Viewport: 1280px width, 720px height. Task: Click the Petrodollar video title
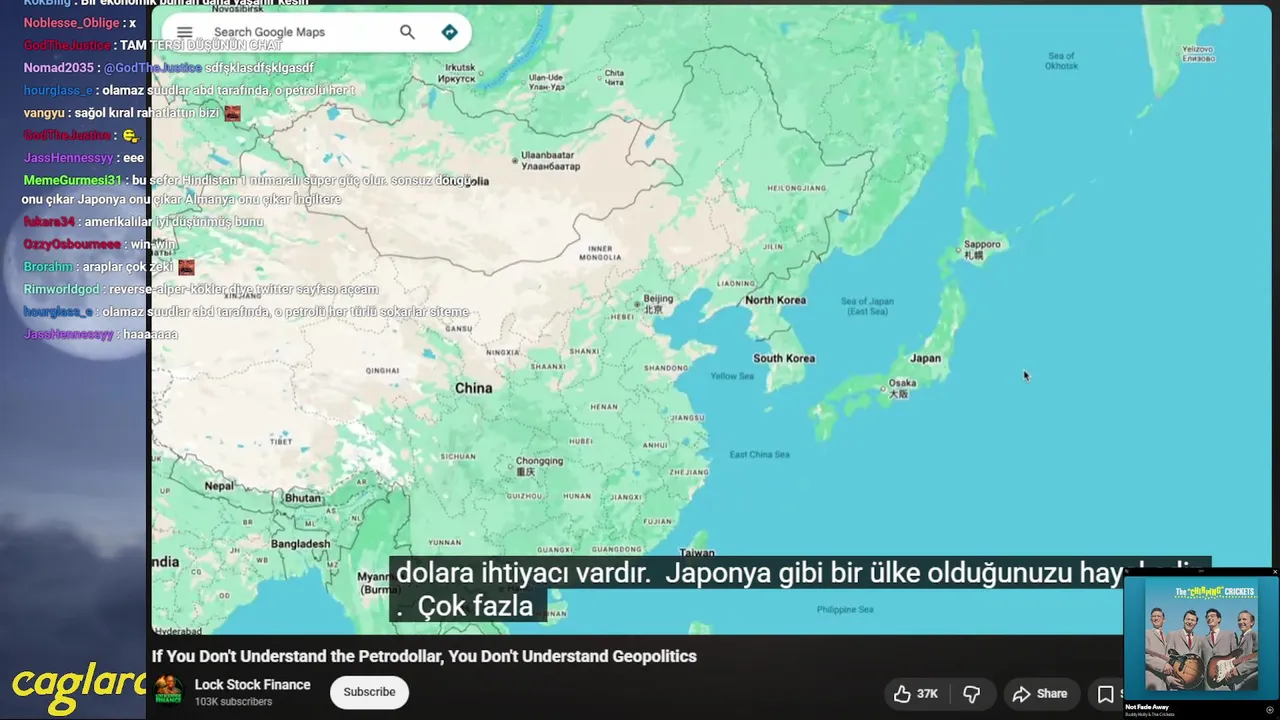click(424, 656)
